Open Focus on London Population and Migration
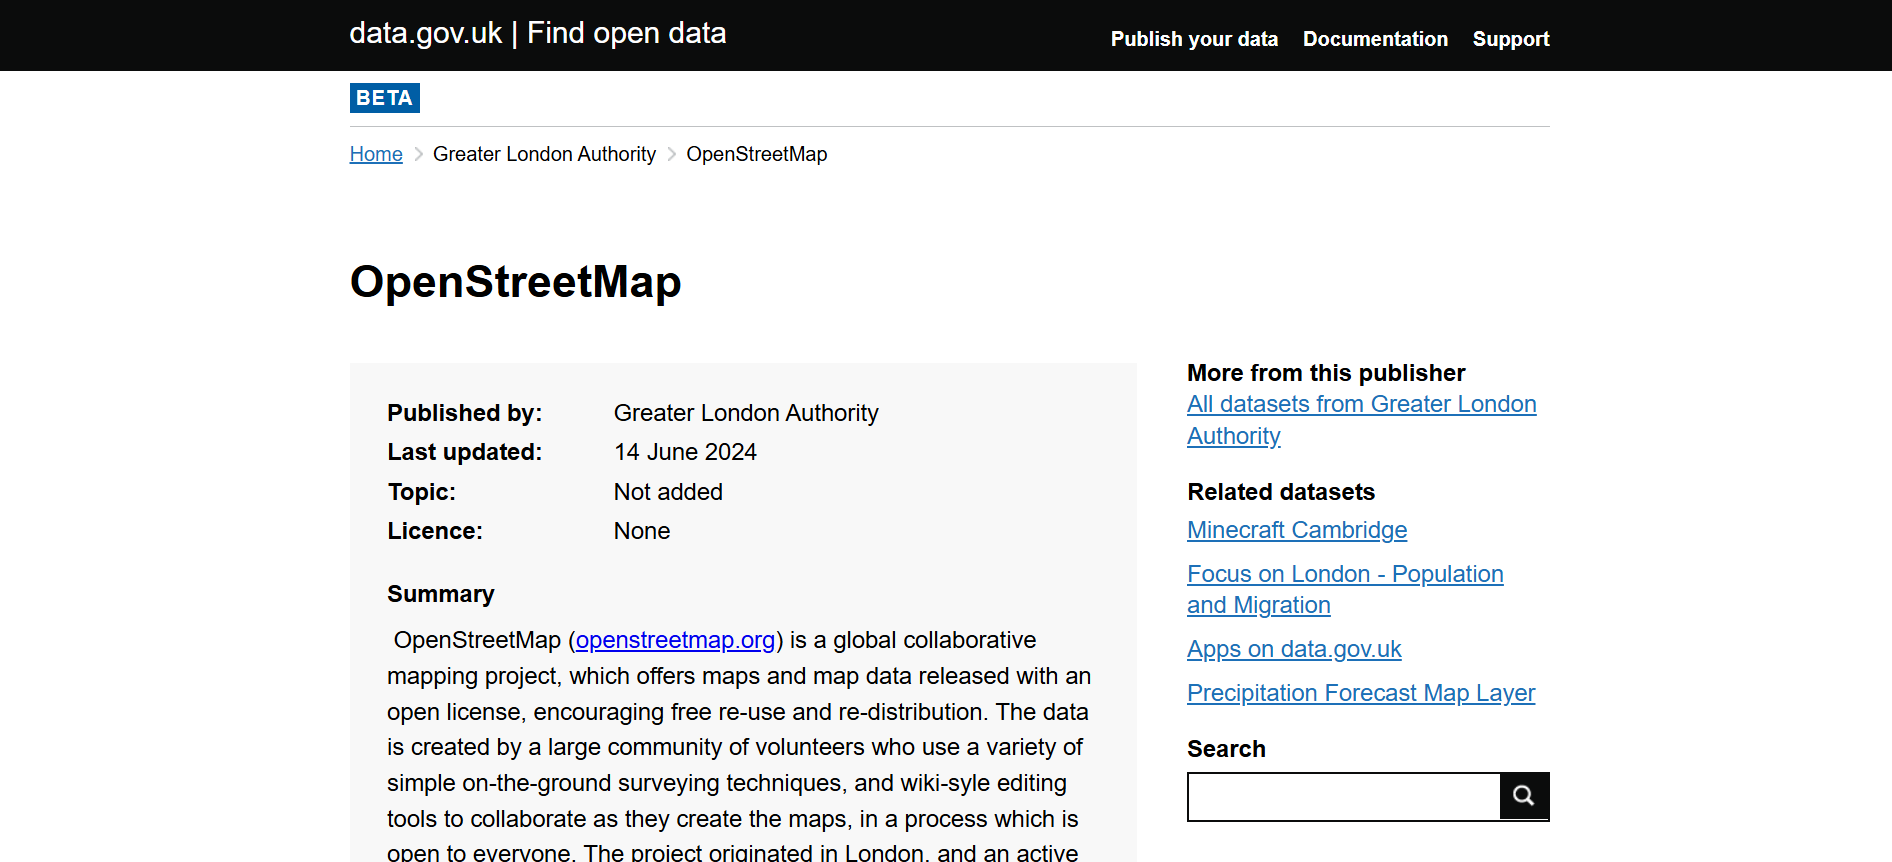This screenshot has height=862, width=1892. click(x=1345, y=589)
